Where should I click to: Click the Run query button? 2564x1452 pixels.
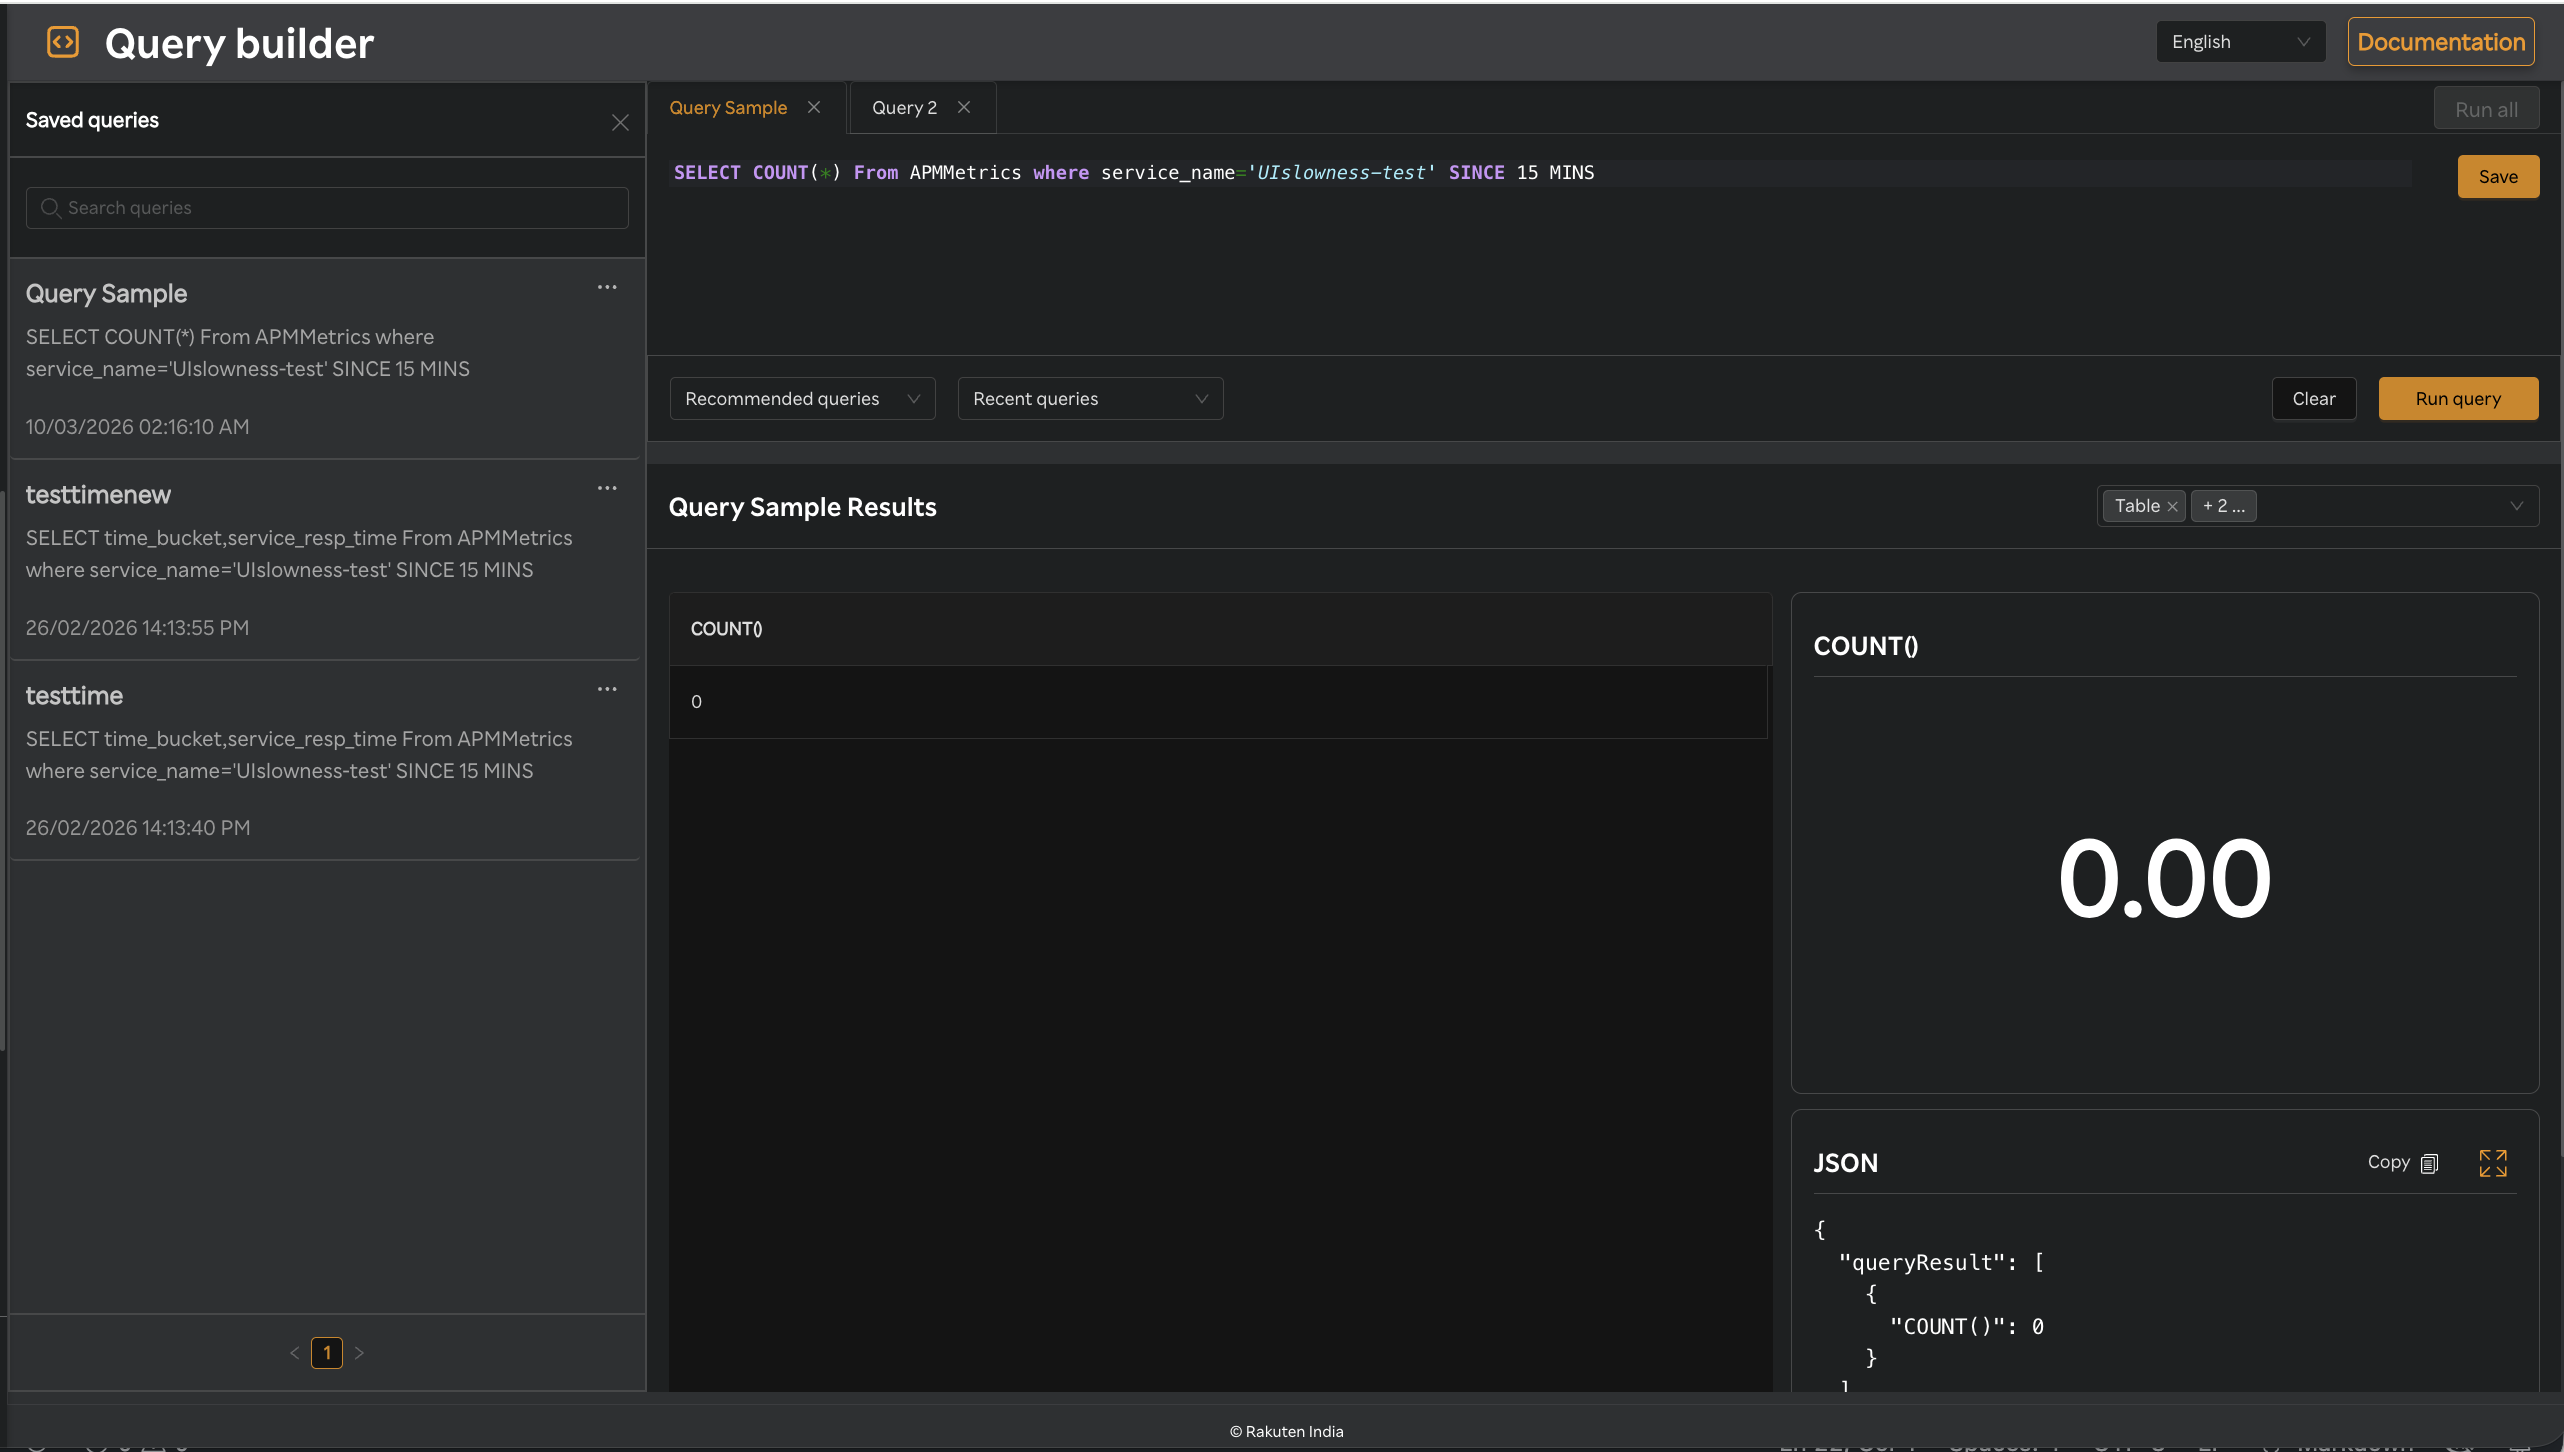click(x=2457, y=398)
